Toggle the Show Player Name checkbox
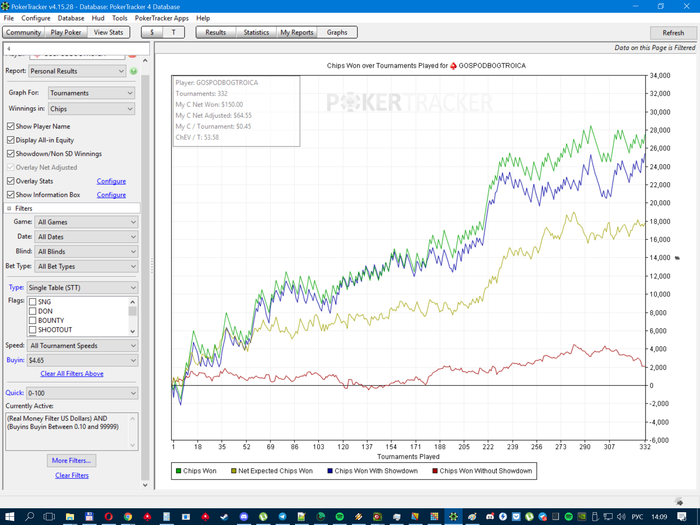This screenshot has width=700, height=525. (x=11, y=126)
